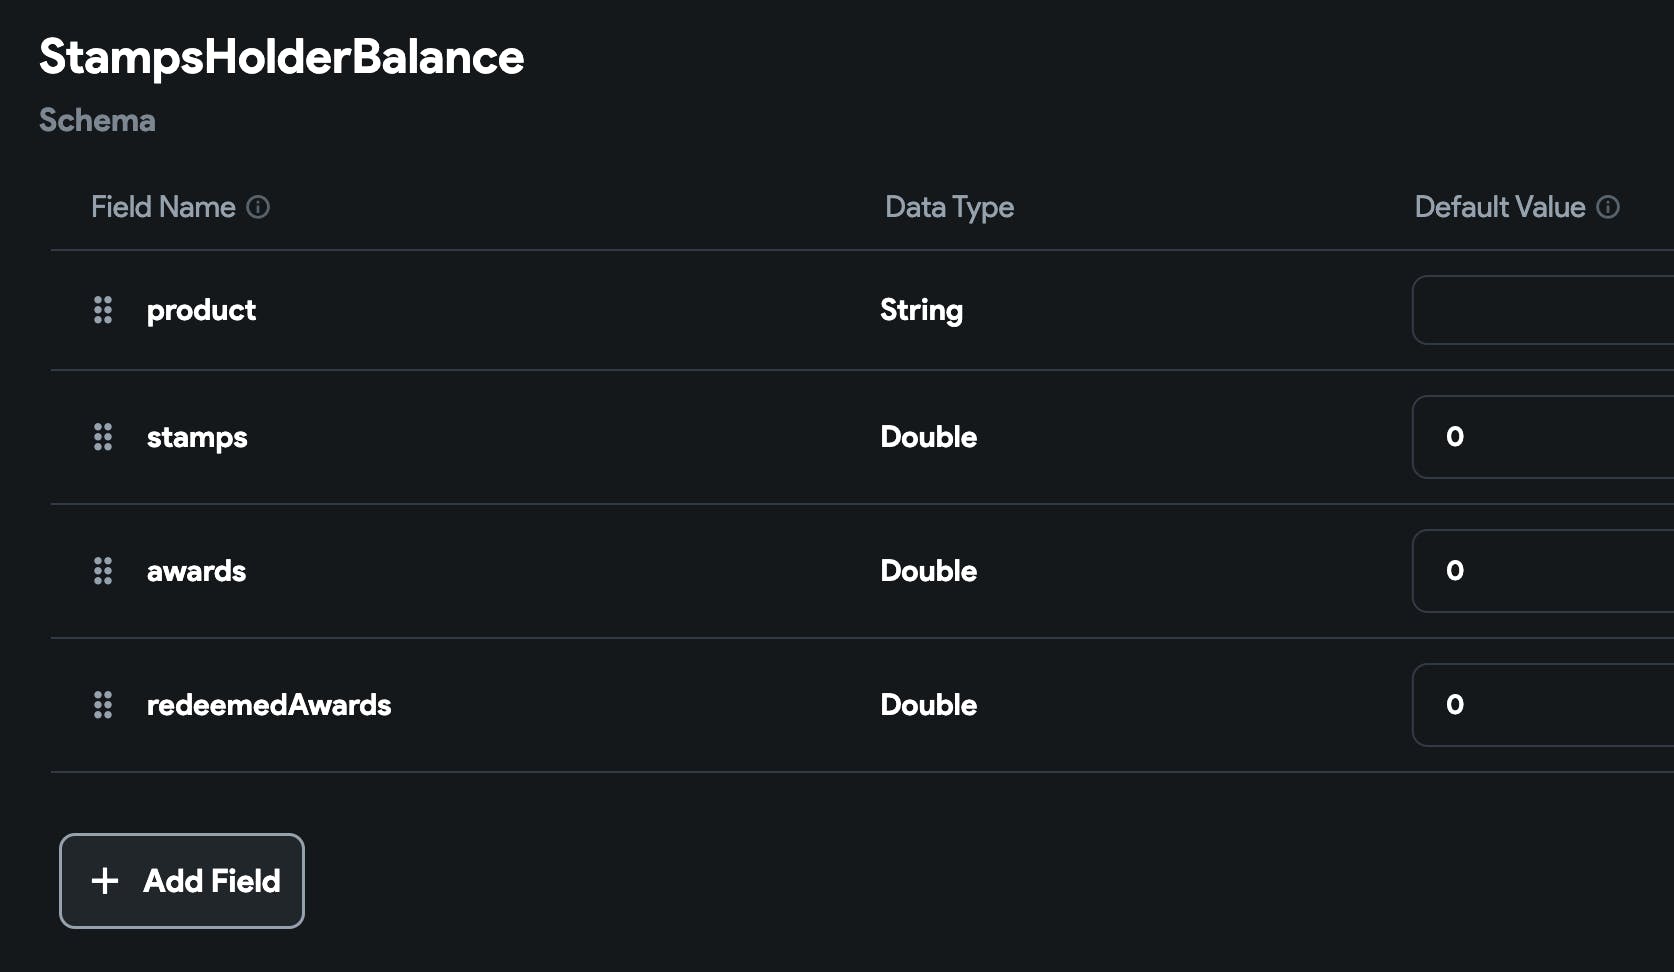Click the info icon next to Default Value
The height and width of the screenshot is (972, 1674).
[x=1608, y=207]
